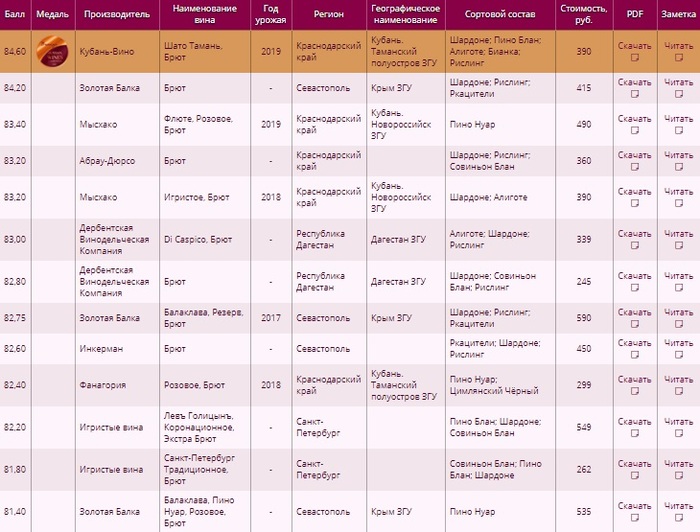Click PDF icon in Балаклава Резерв row
Viewport: 700px width, 532px height.
[x=634, y=324]
